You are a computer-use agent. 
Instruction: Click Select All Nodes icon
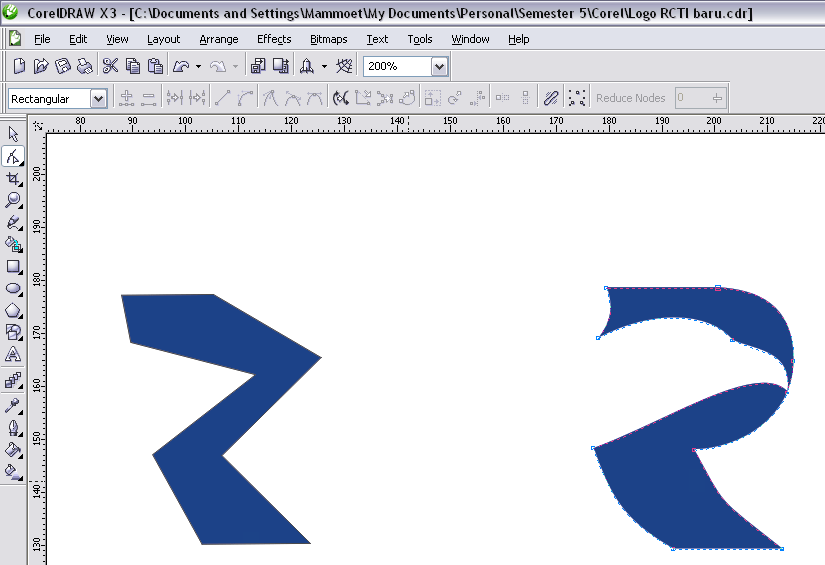[577, 98]
